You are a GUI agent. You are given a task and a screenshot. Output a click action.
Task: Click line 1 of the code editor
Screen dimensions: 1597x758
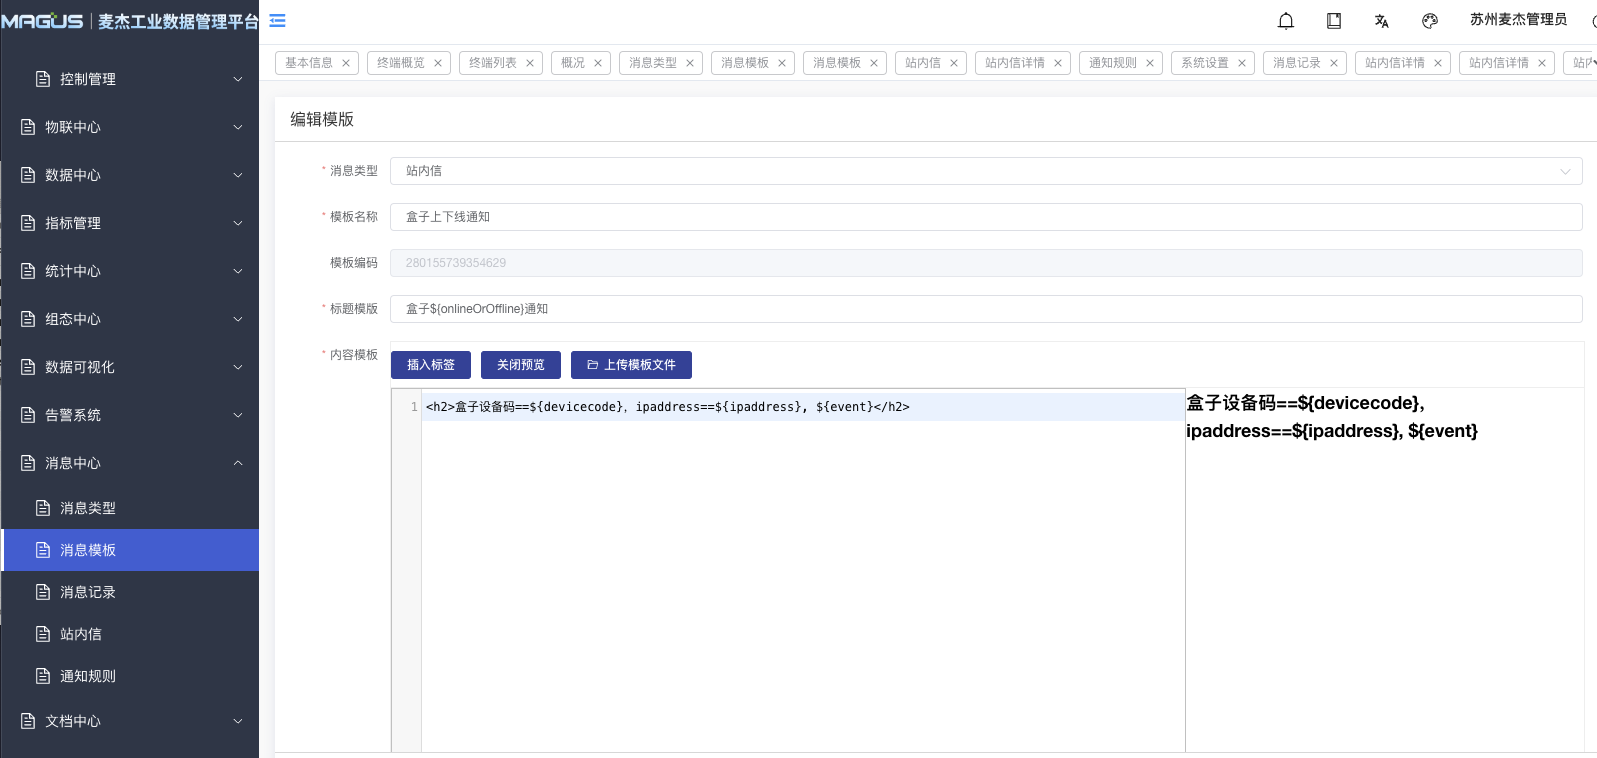pyautogui.click(x=803, y=407)
